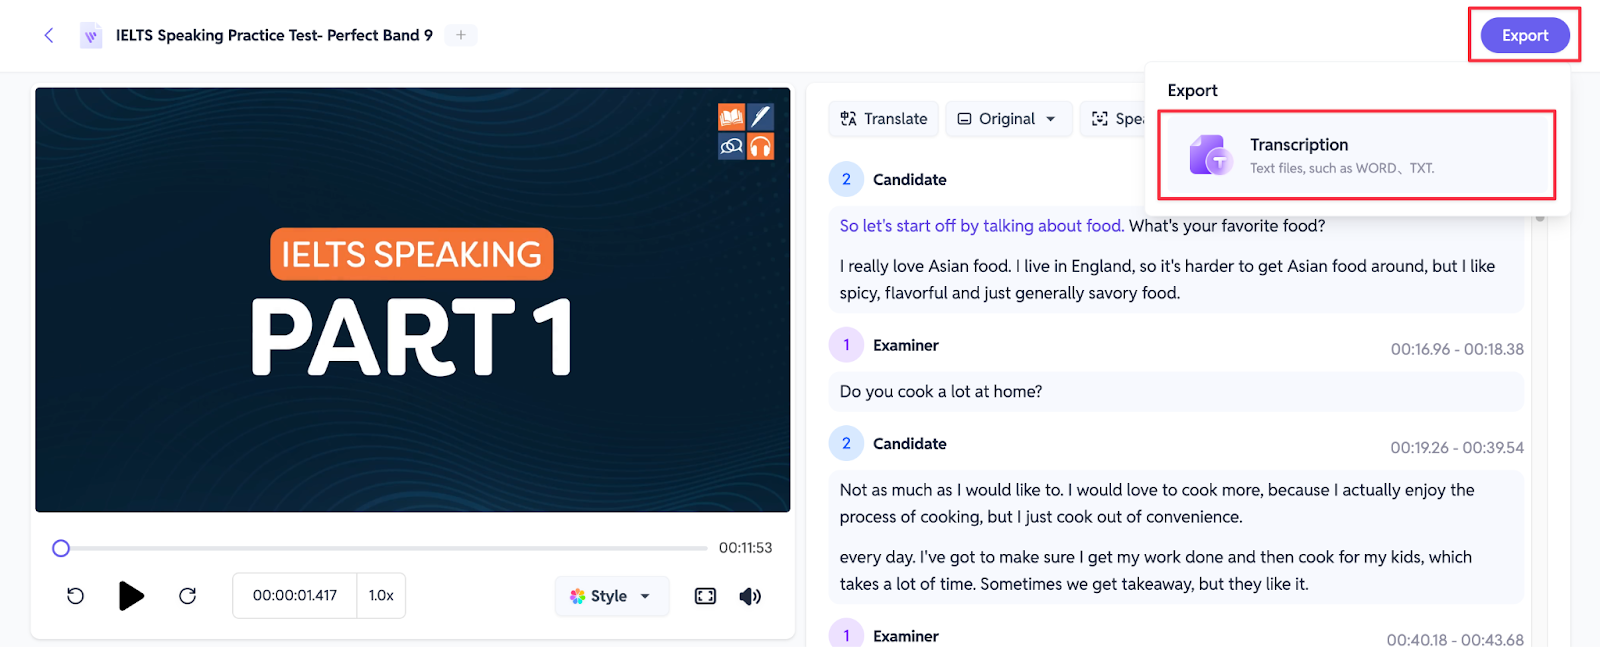1600x647 pixels.
Task: Click the text "Do you cook a lot at home?"
Action: click(941, 392)
